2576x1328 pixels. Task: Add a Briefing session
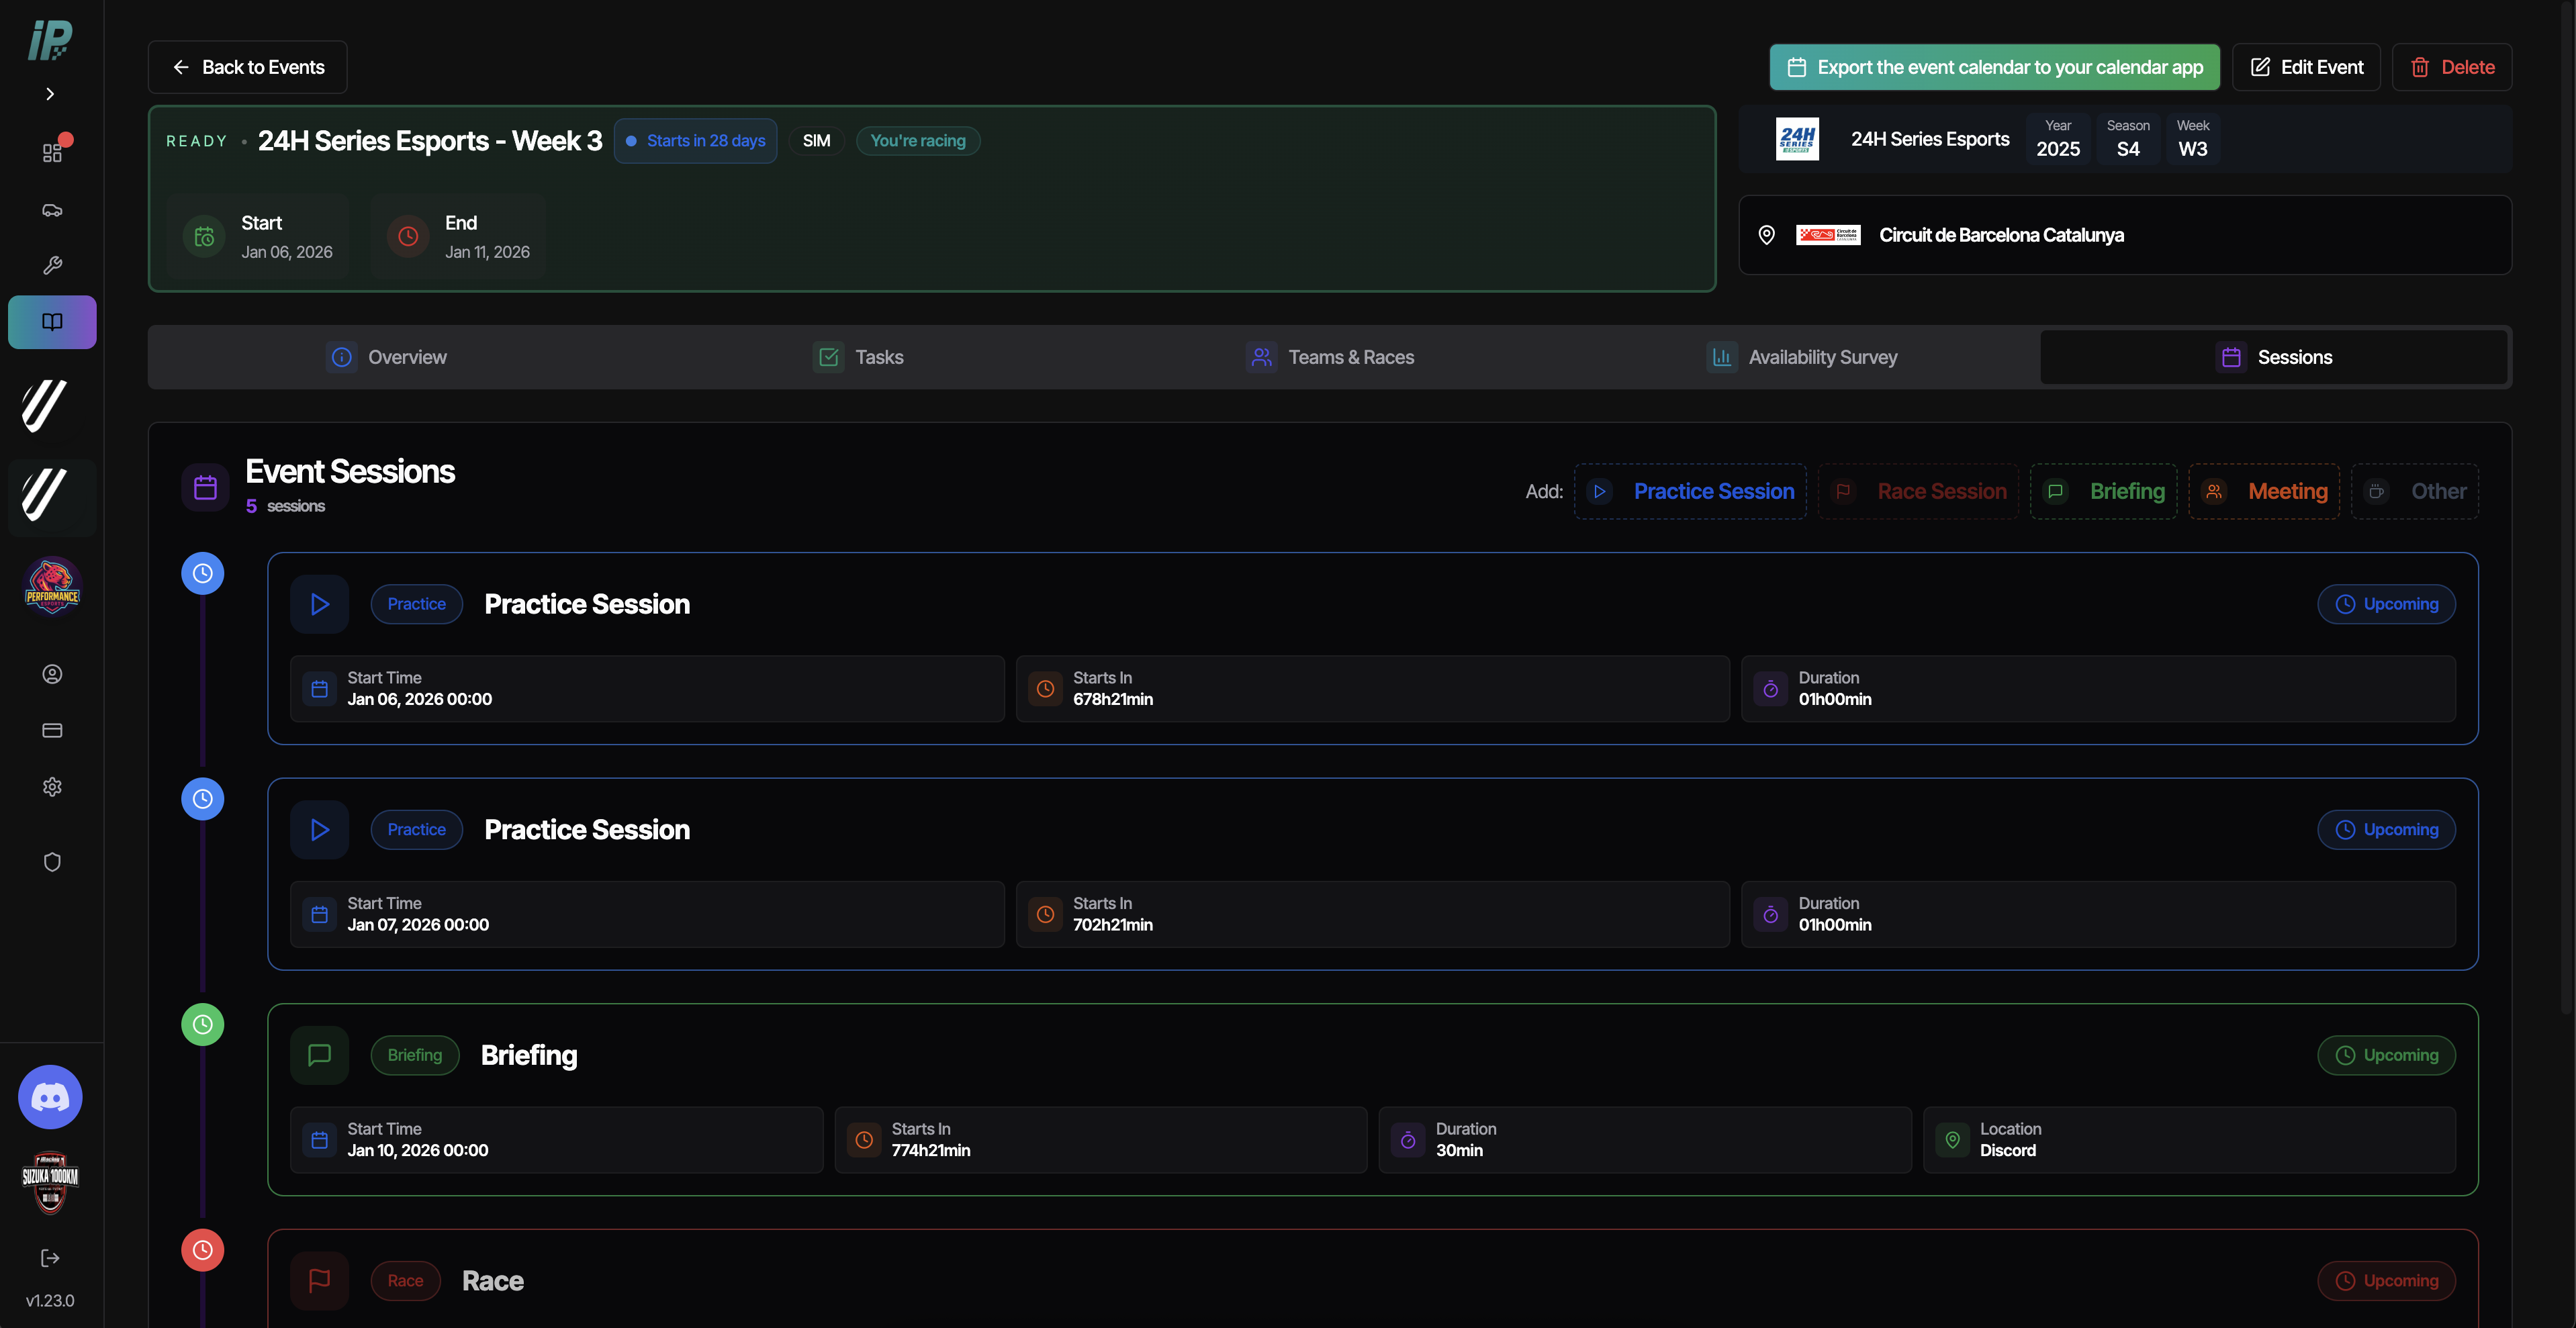point(2104,491)
